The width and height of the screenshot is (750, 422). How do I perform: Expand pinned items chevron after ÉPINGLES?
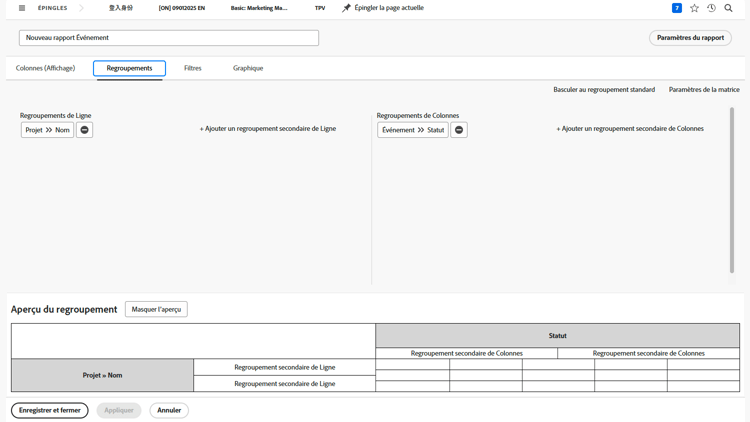(x=81, y=8)
